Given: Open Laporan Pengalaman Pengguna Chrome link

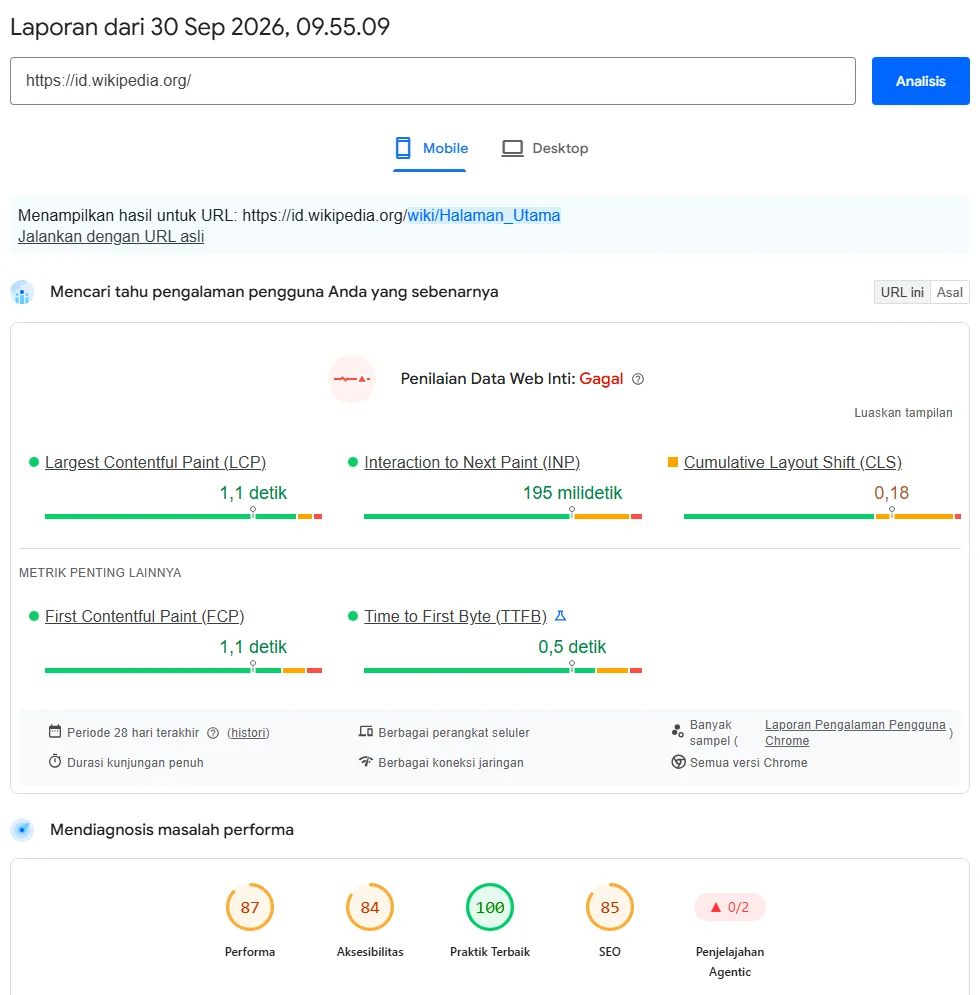Looking at the screenshot, I should coord(854,733).
